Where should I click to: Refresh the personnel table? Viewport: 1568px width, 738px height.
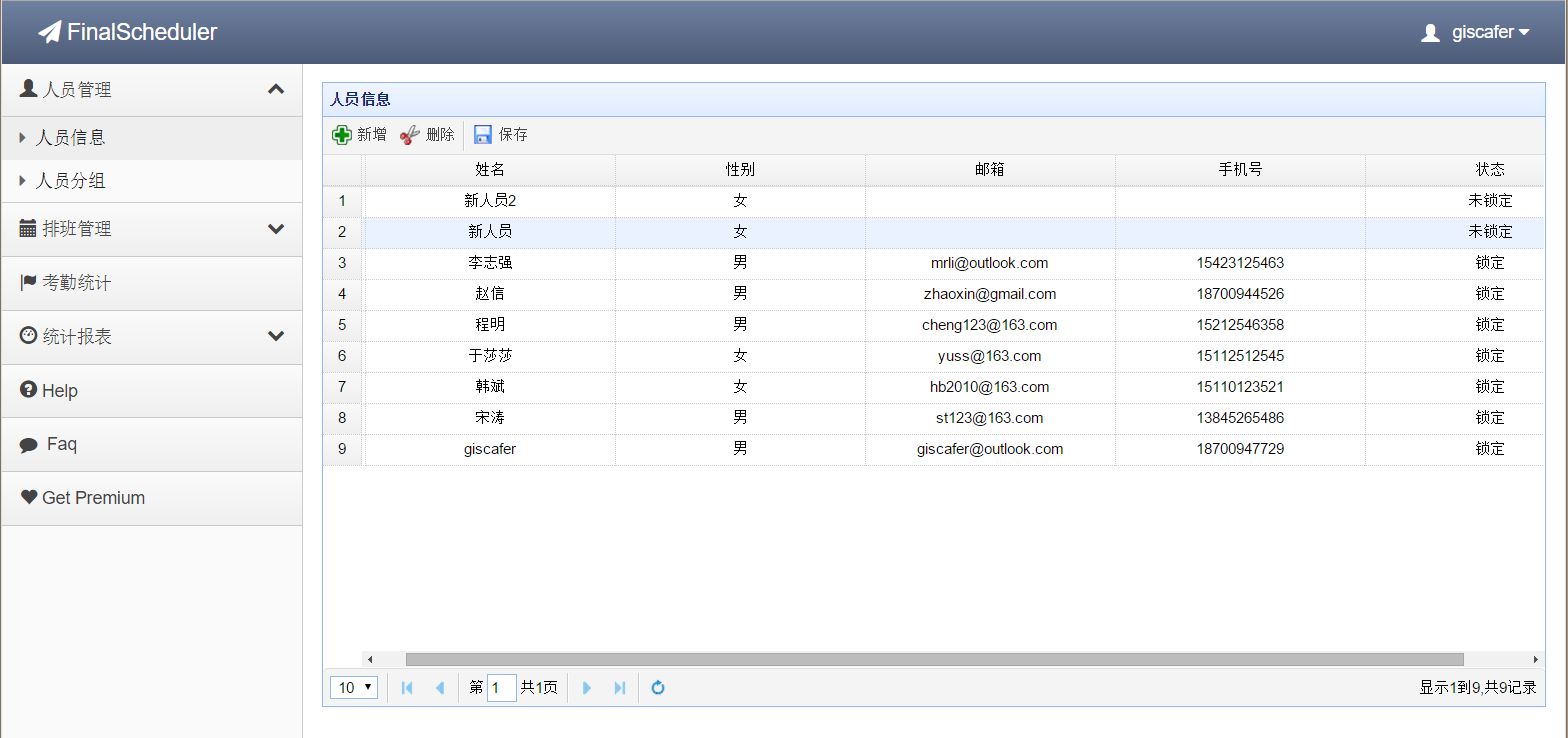click(x=658, y=688)
